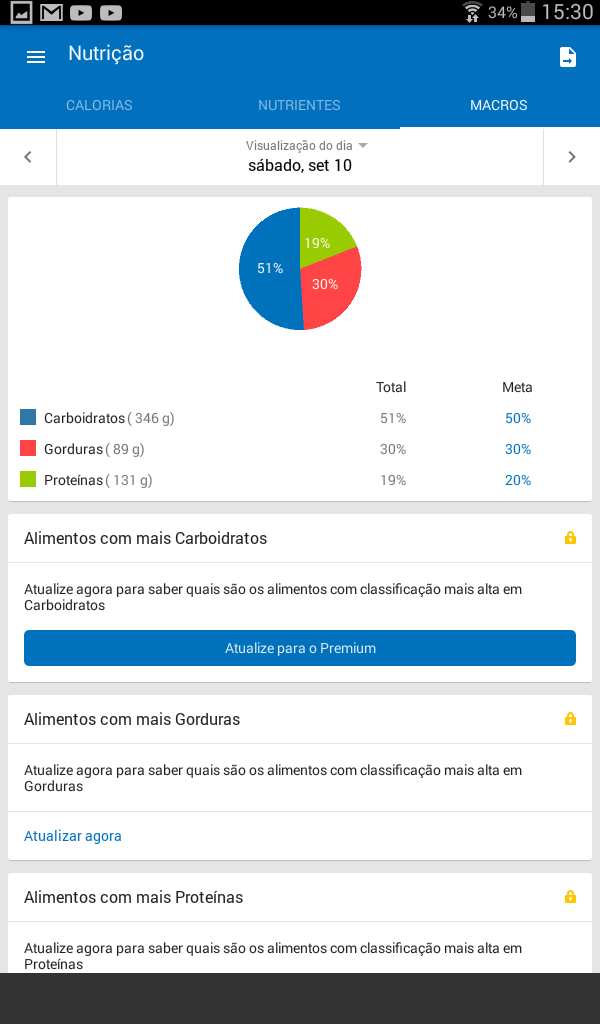
Task: Tap the green Proteínas color swatch
Action: 28,479
